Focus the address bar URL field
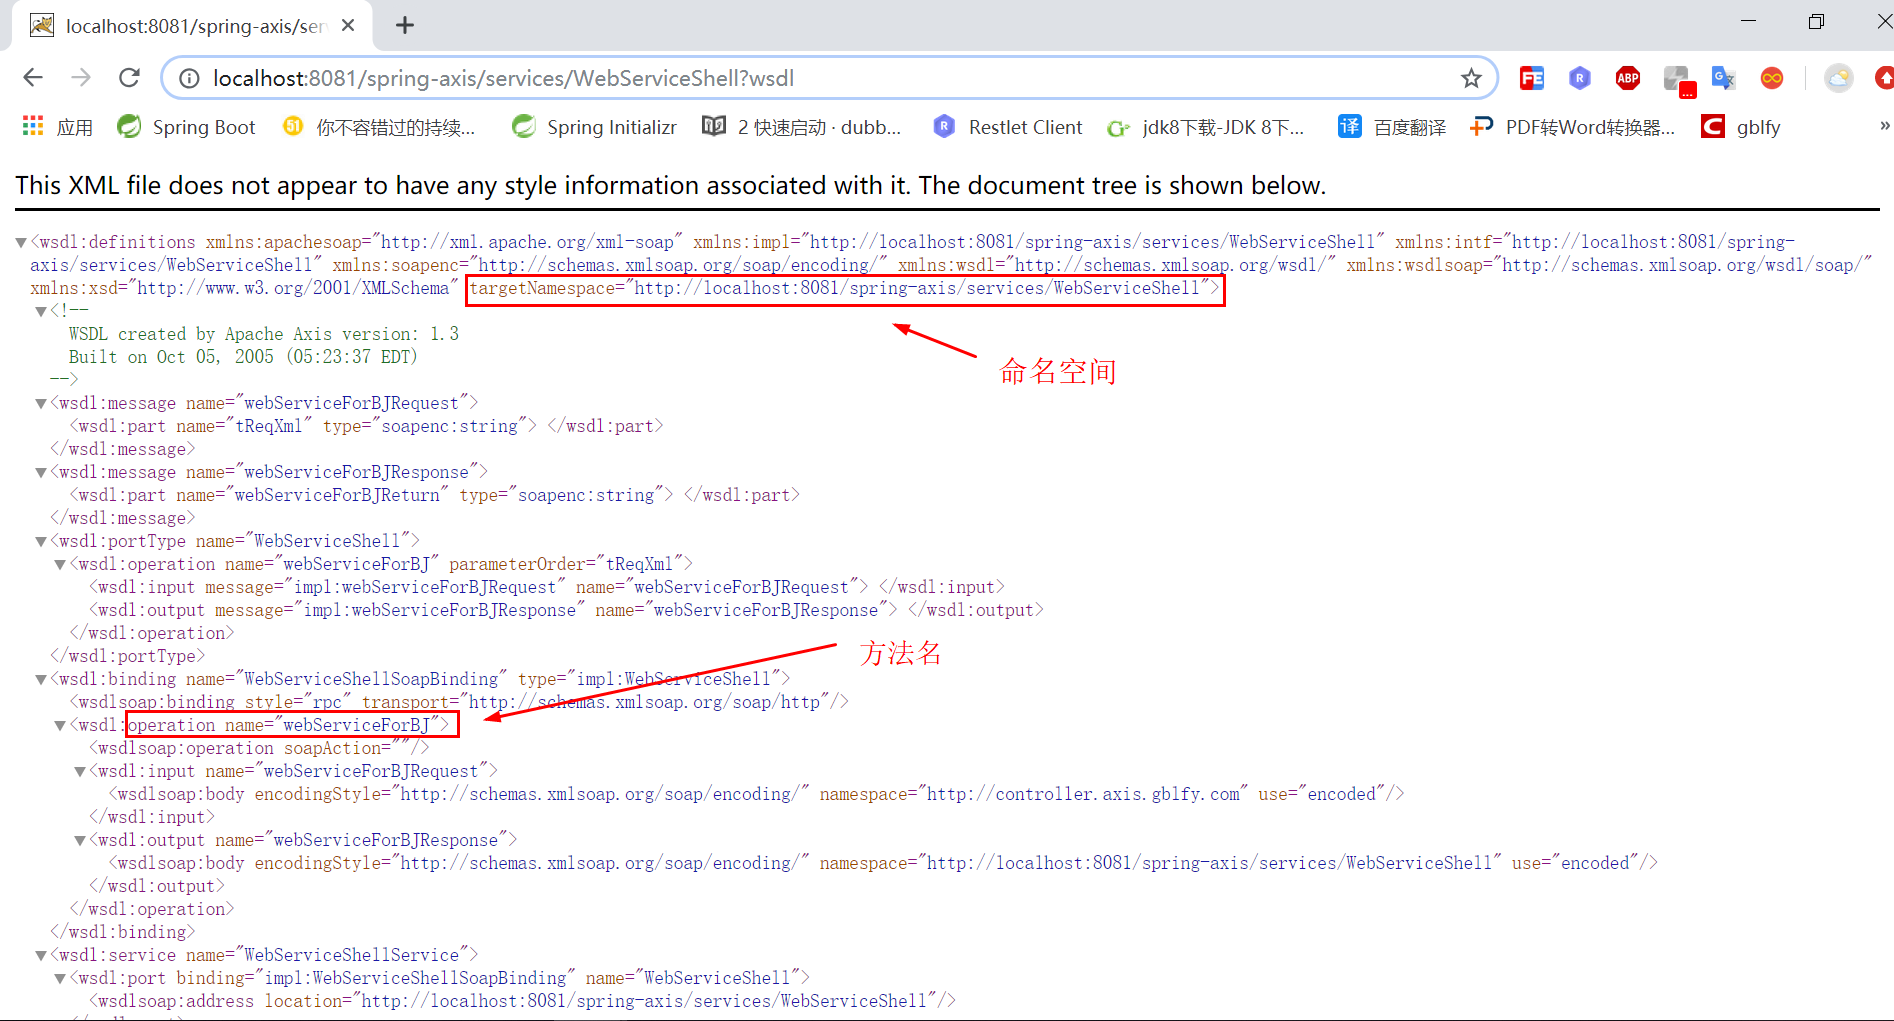The image size is (1894, 1021). [x=830, y=78]
